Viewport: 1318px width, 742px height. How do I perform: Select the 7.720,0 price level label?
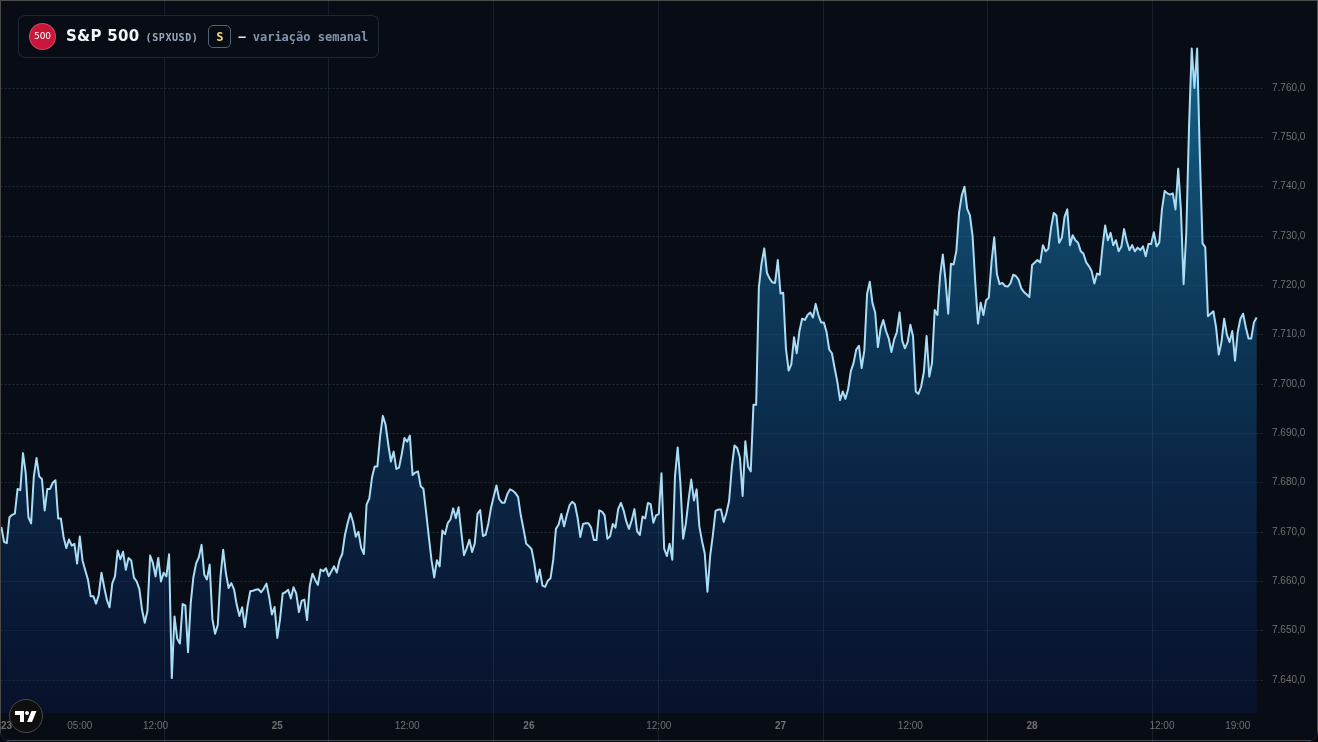(1289, 285)
